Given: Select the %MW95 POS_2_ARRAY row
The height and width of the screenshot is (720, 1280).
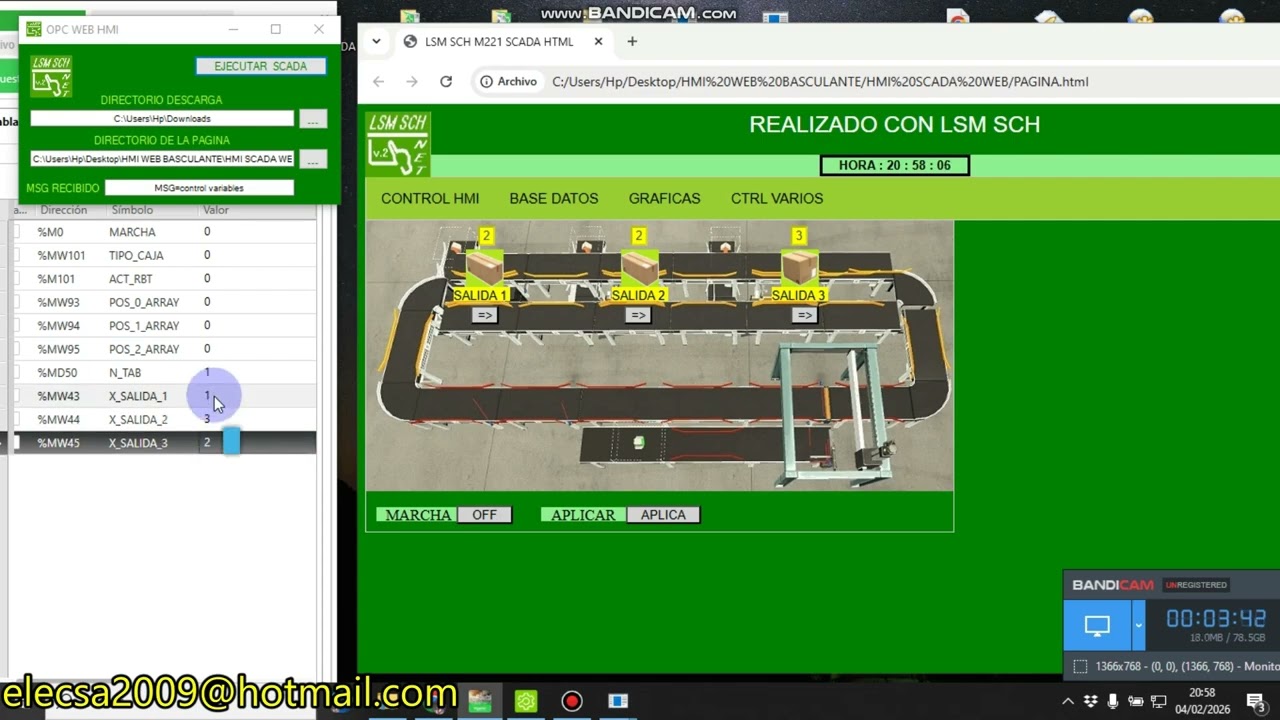Looking at the screenshot, I should [163, 349].
